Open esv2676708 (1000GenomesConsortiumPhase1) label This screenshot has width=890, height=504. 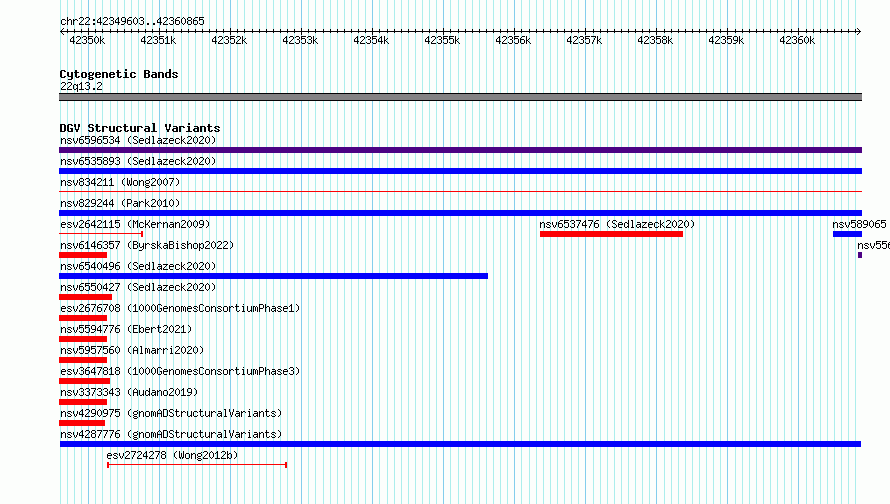coord(180,308)
